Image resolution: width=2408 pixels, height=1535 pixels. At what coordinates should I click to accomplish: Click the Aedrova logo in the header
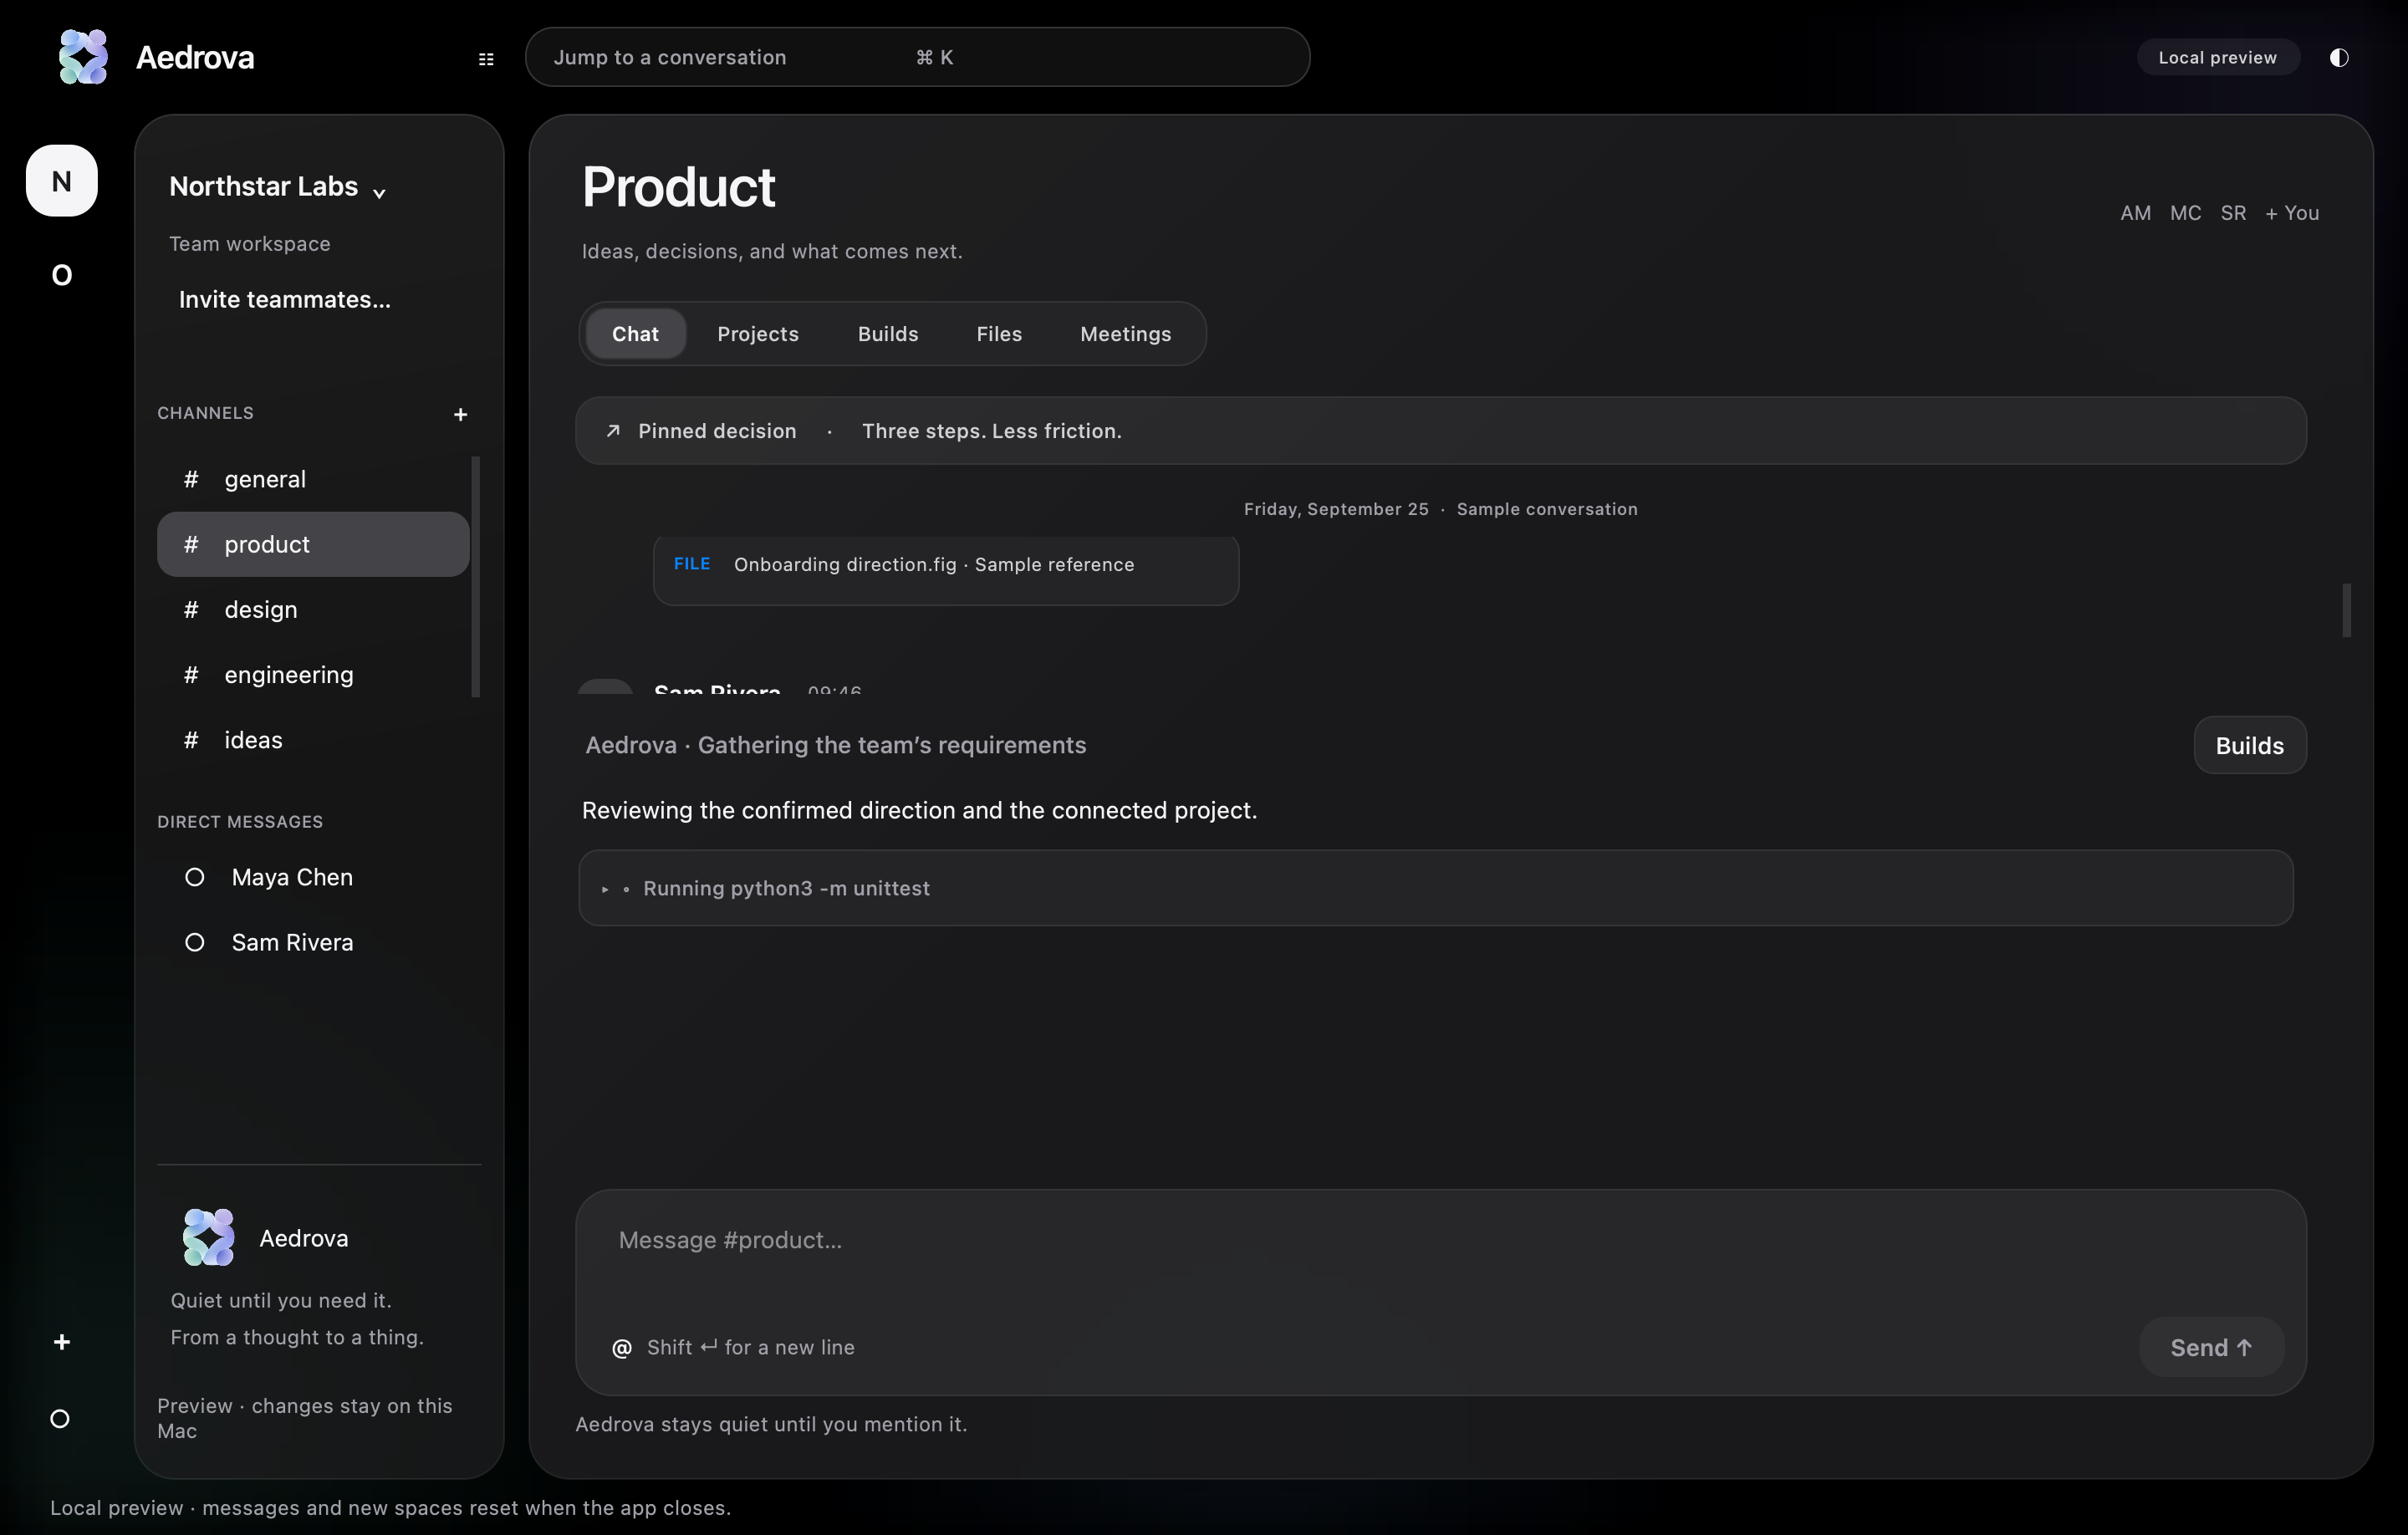click(x=83, y=57)
